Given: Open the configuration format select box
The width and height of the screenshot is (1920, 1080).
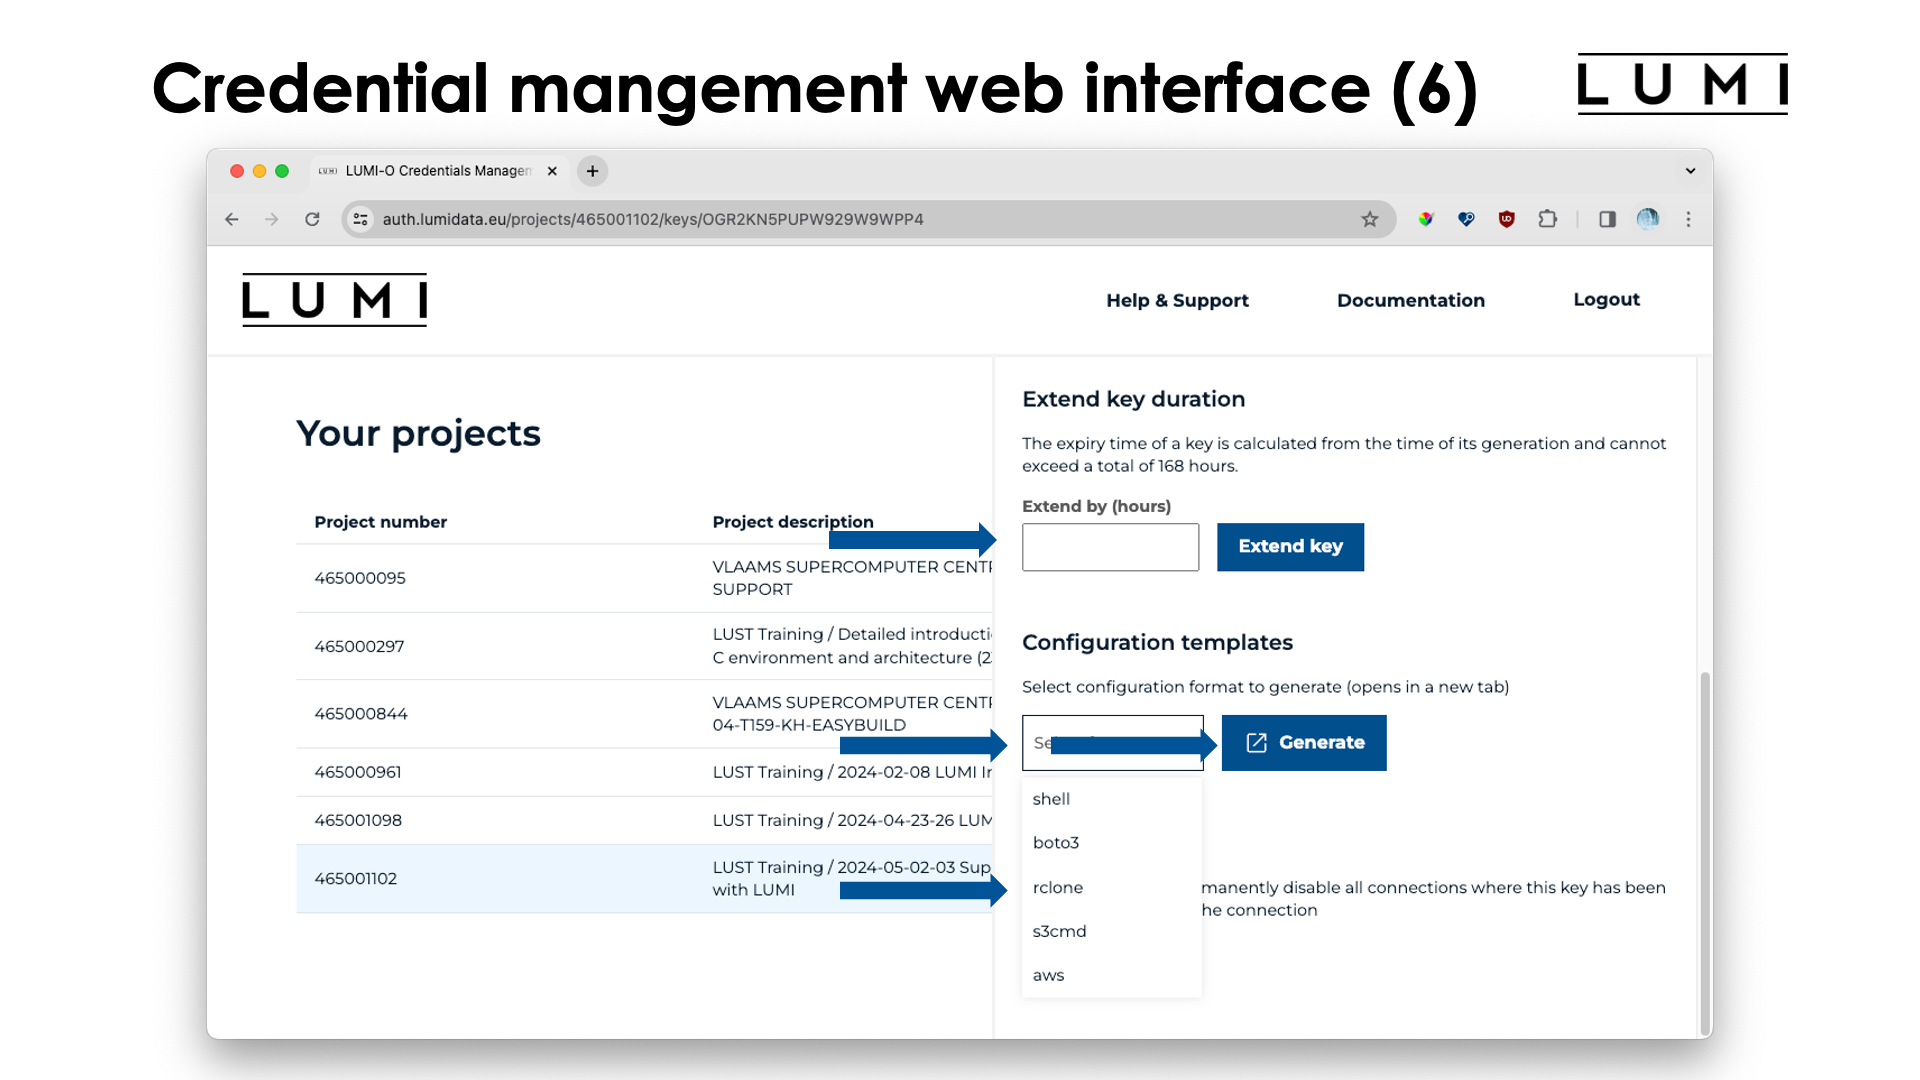Looking at the screenshot, I should (x=1112, y=742).
